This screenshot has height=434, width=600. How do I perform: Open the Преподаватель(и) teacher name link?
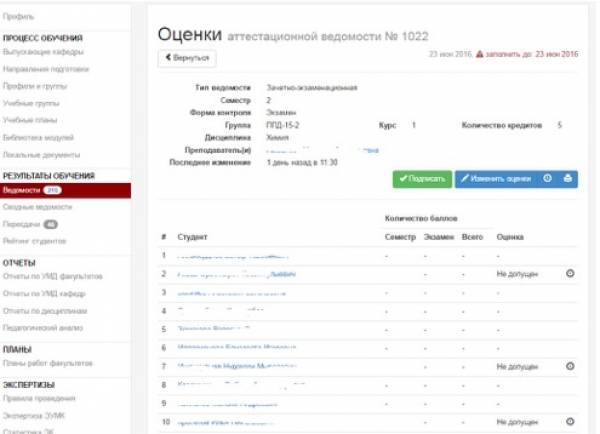tap(322, 150)
